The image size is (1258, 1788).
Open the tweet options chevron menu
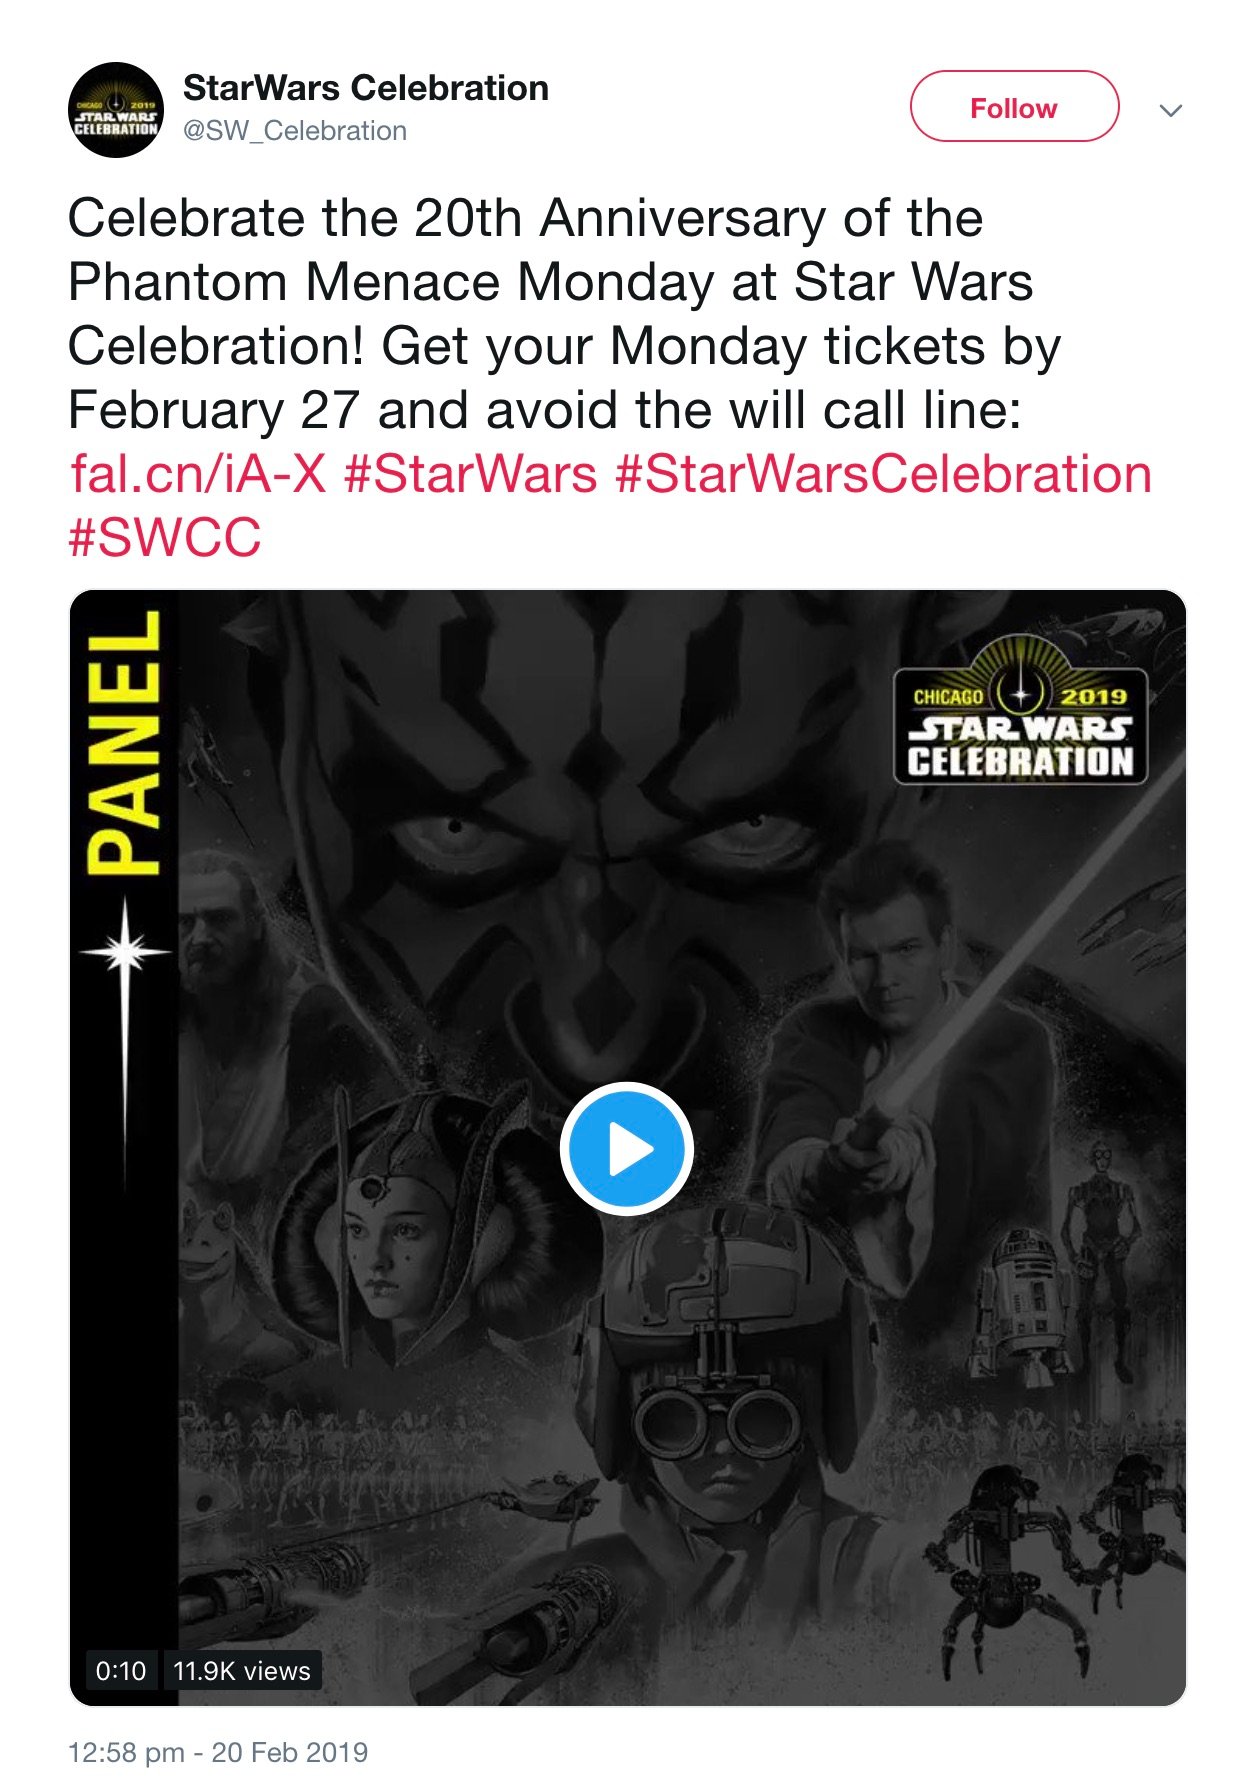pyautogui.click(x=1171, y=110)
